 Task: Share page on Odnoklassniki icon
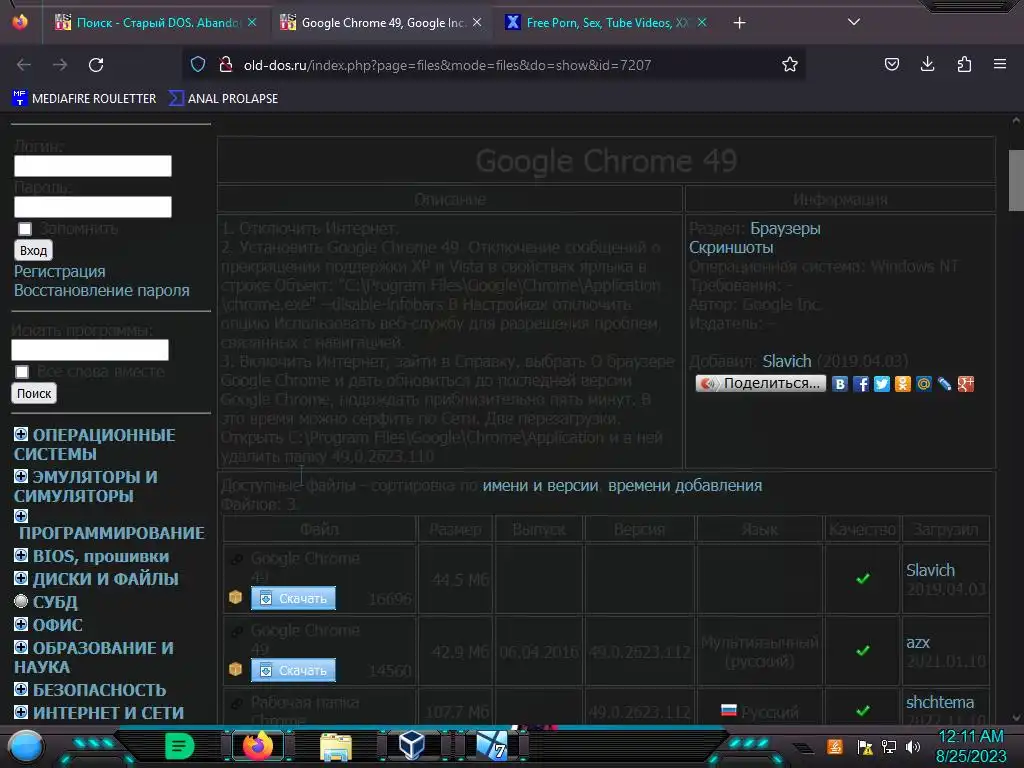coord(903,384)
